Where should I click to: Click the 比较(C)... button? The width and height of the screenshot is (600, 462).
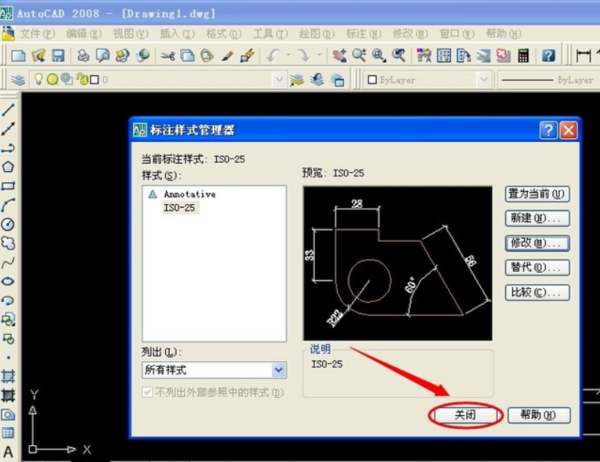537,293
